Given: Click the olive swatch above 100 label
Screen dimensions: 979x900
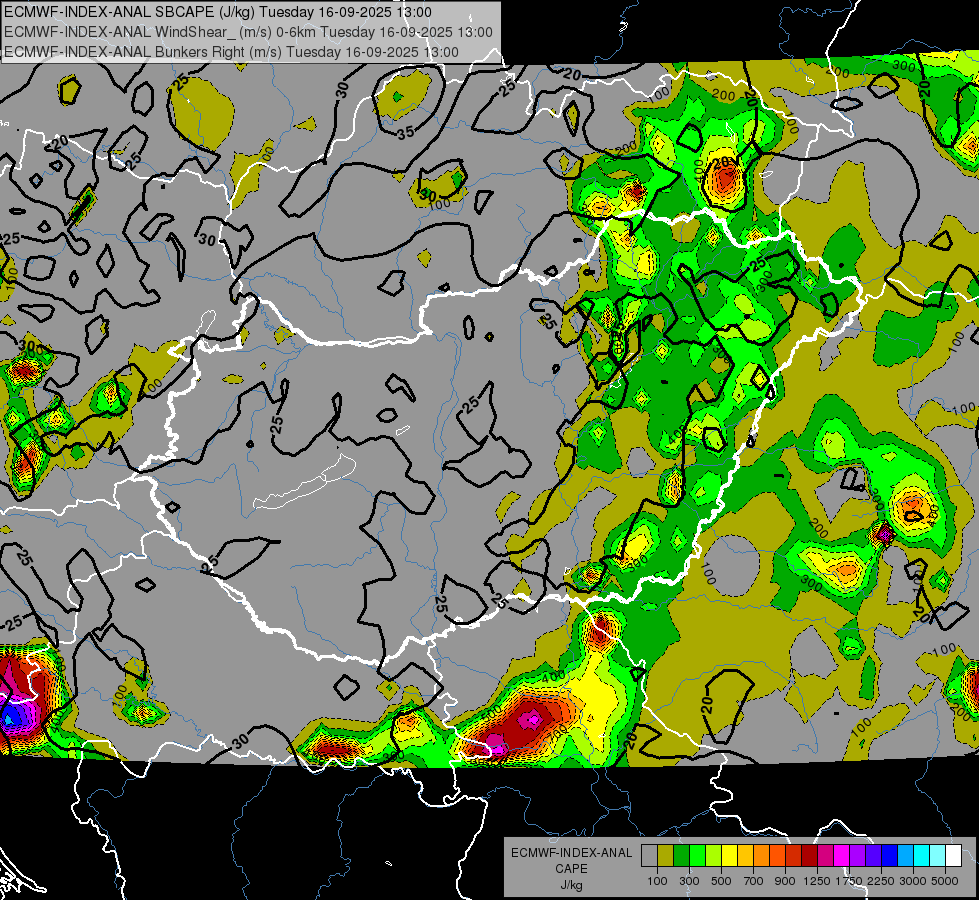Looking at the screenshot, I should (x=666, y=856).
